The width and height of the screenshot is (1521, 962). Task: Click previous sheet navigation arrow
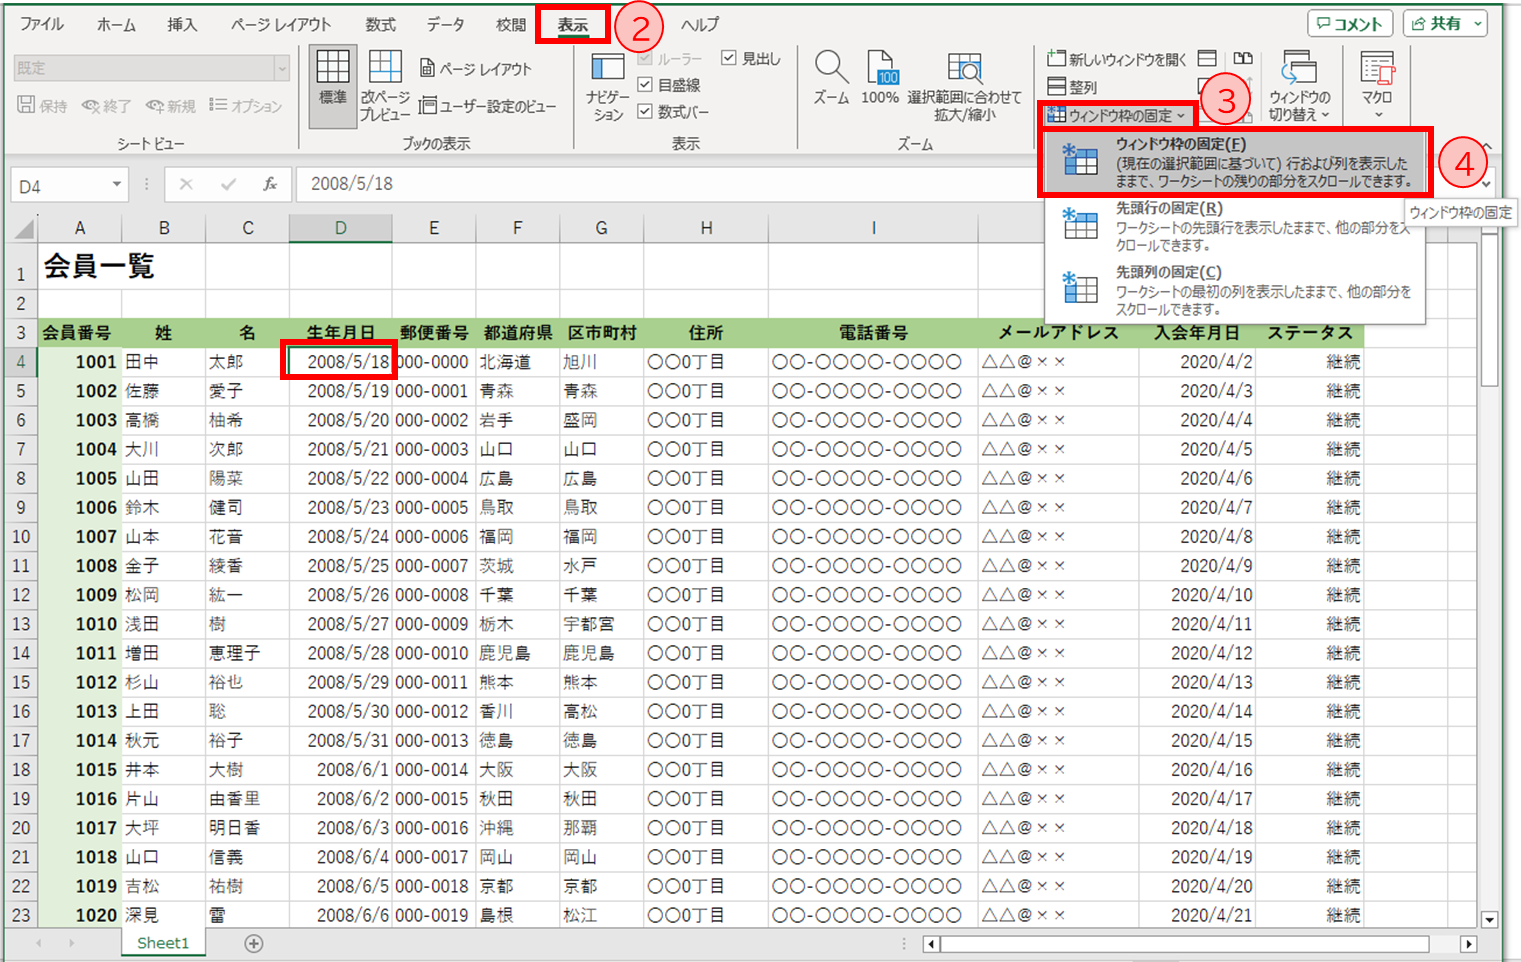pyautogui.click(x=38, y=943)
